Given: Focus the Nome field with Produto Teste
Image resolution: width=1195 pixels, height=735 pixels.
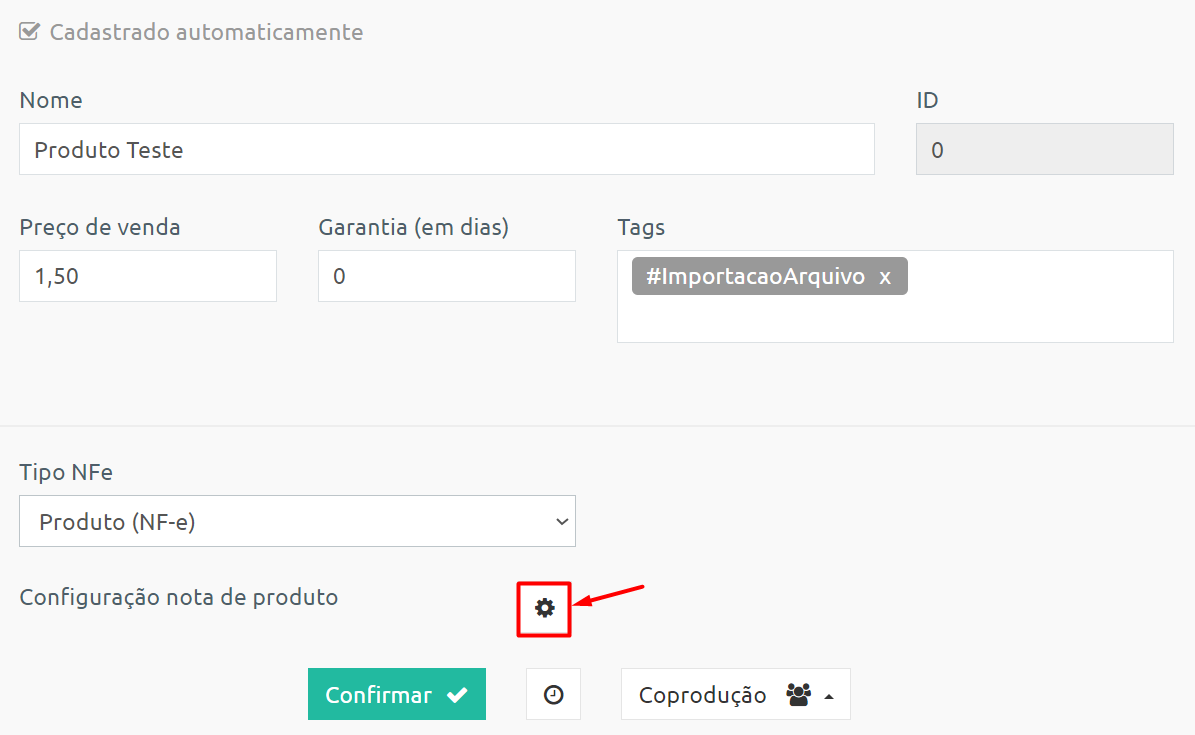Looking at the screenshot, I should point(447,149).
